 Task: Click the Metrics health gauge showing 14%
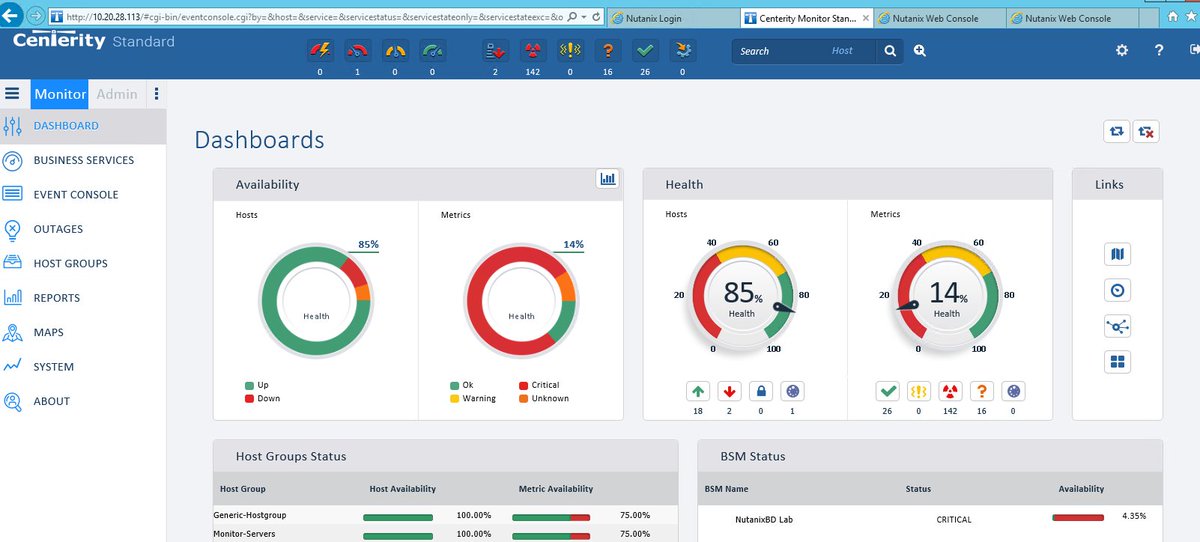946,298
